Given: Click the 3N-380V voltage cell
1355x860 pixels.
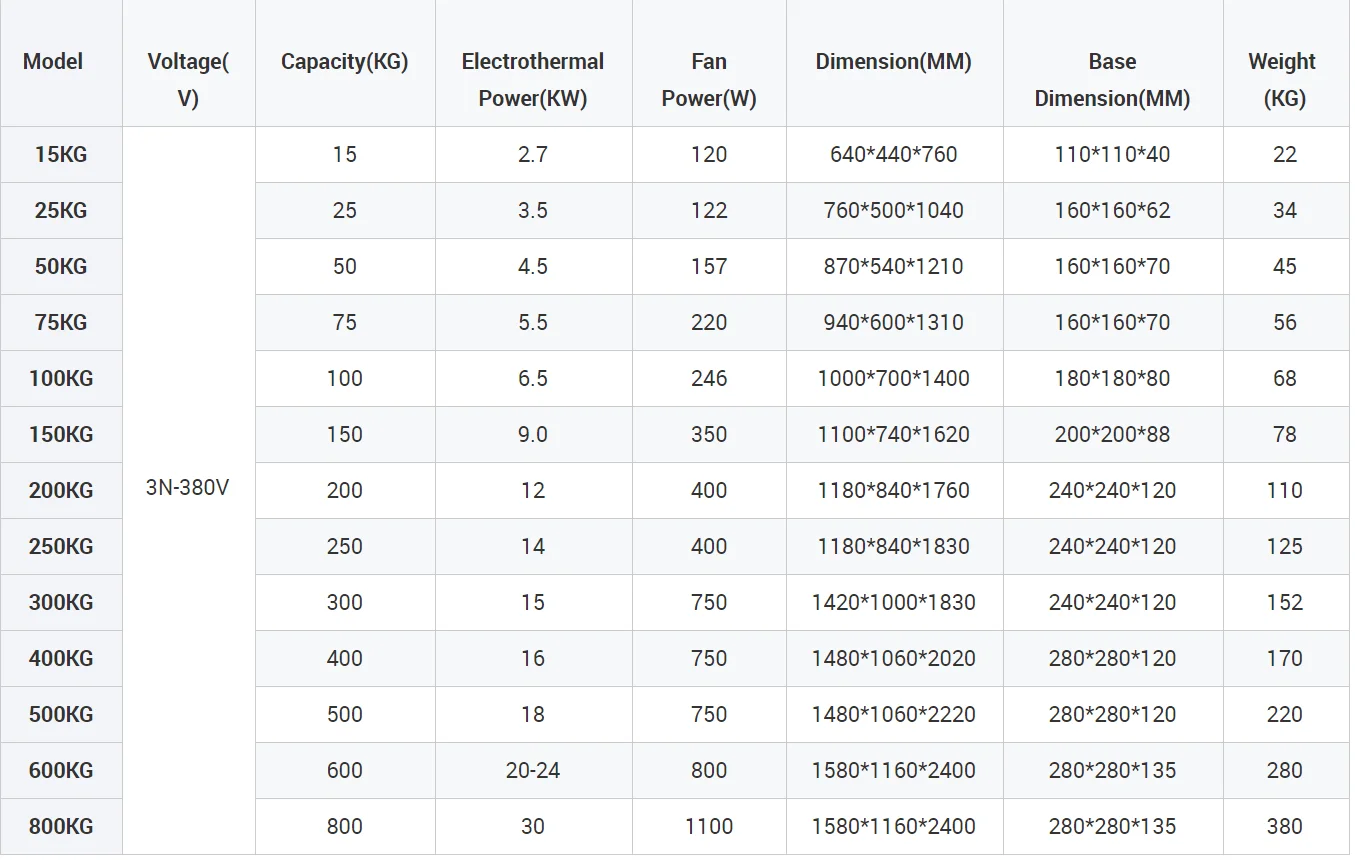Looking at the screenshot, I should (188, 490).
